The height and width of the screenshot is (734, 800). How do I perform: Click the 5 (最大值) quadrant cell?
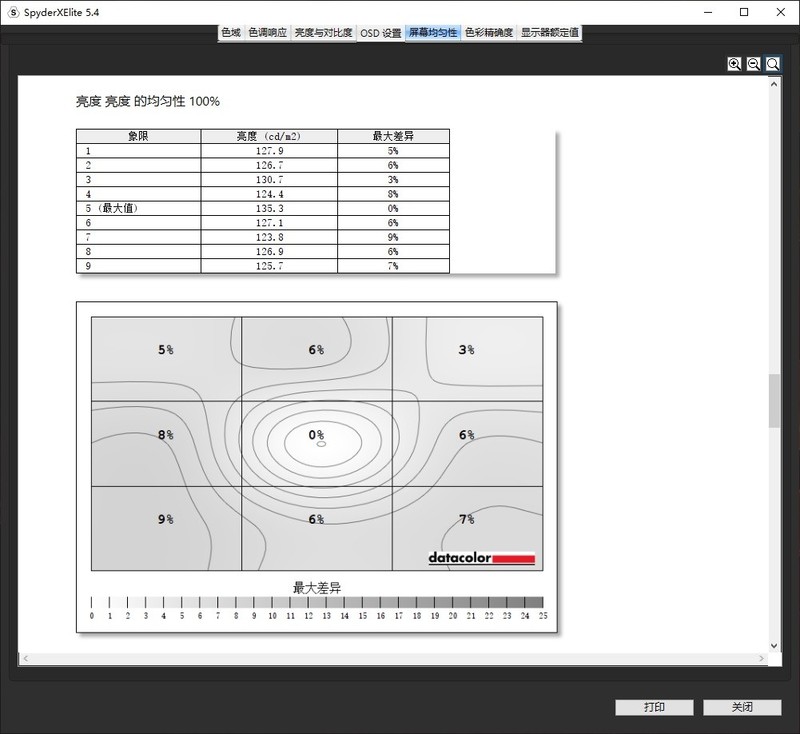(138, 208)
